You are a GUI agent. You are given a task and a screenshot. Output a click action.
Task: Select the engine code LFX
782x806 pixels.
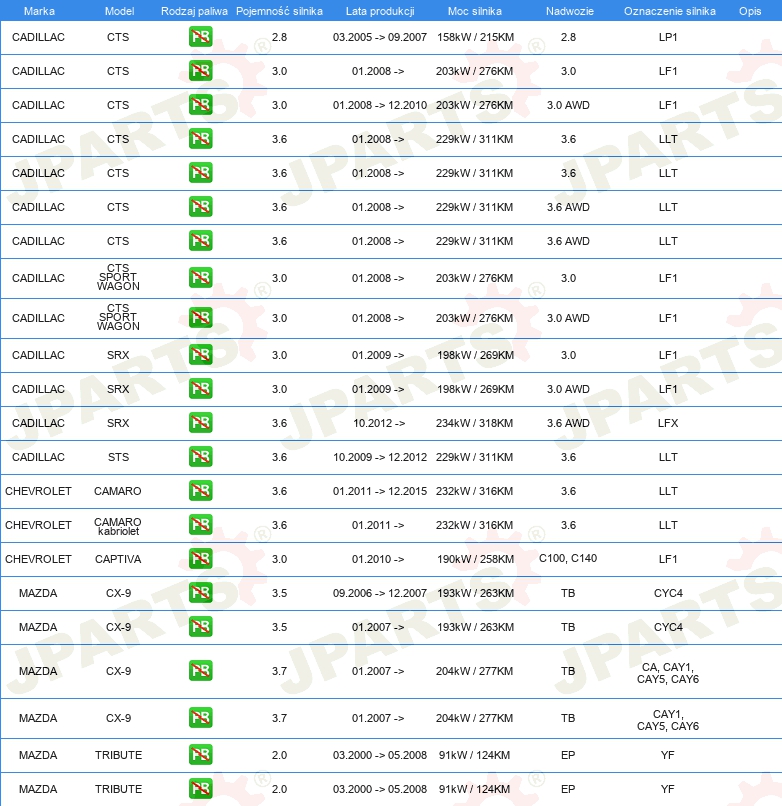pos(668,423)
